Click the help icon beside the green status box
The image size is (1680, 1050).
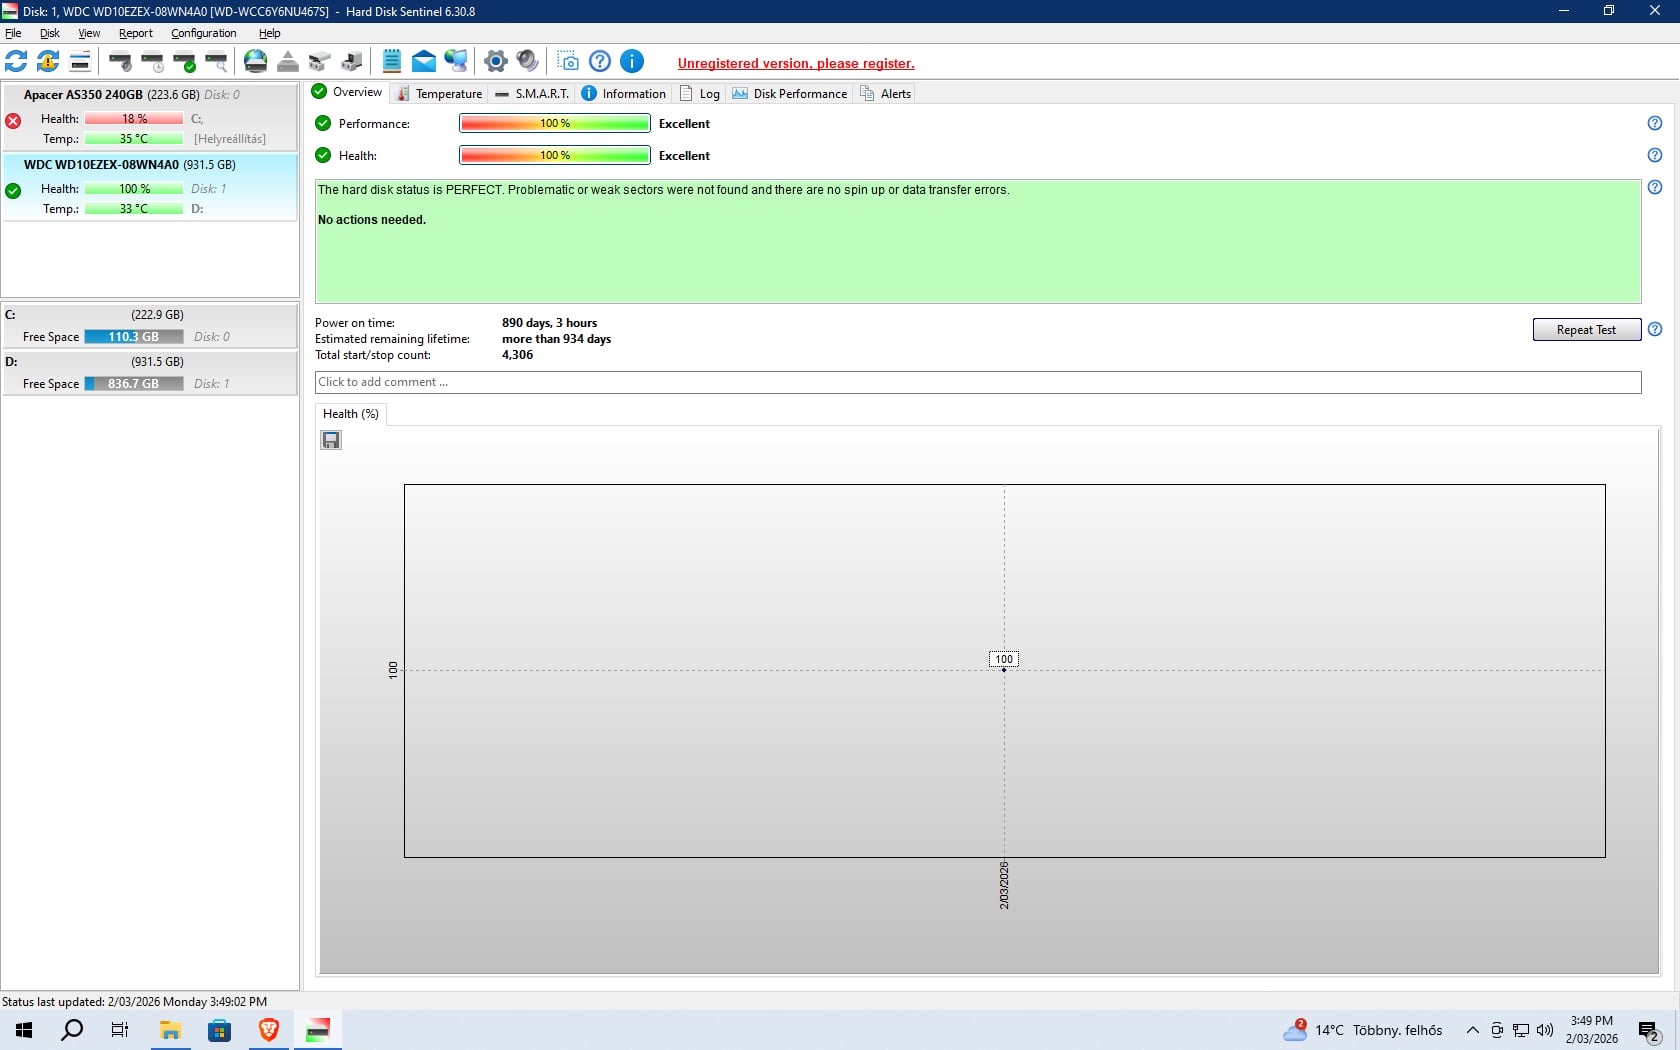[x=1655, y=187]
